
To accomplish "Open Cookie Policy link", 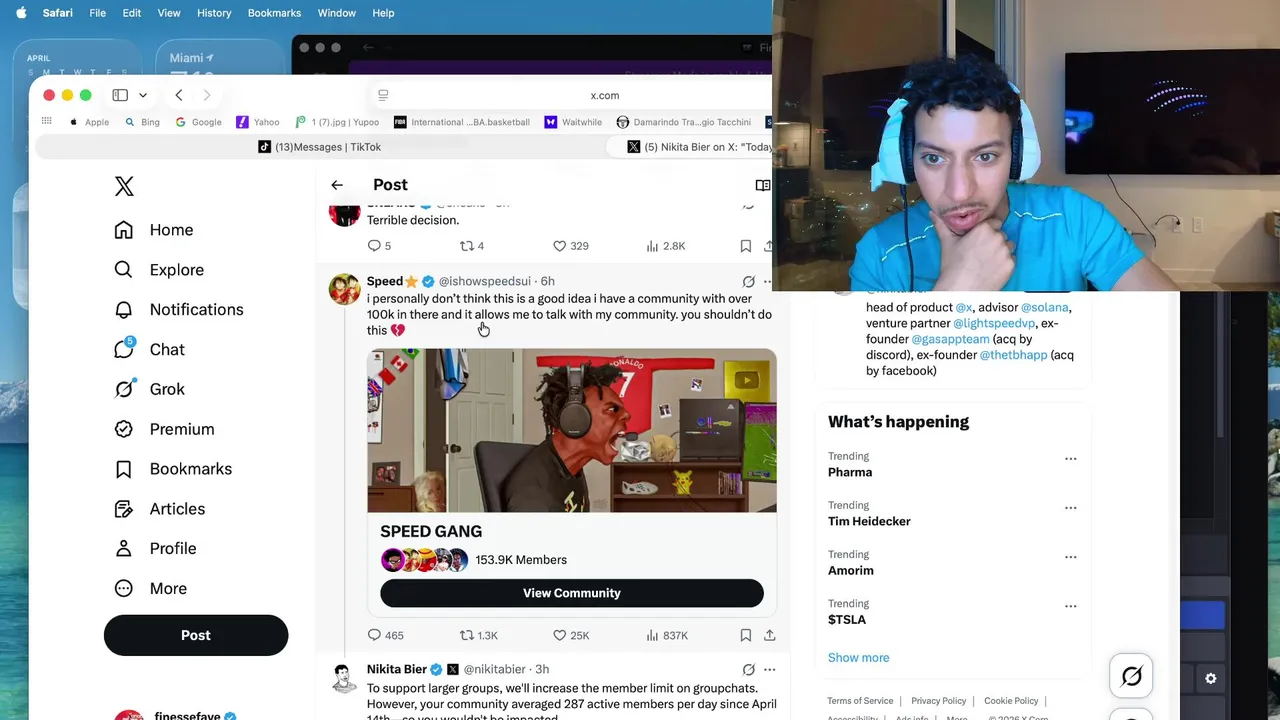I will [1011, 701].
